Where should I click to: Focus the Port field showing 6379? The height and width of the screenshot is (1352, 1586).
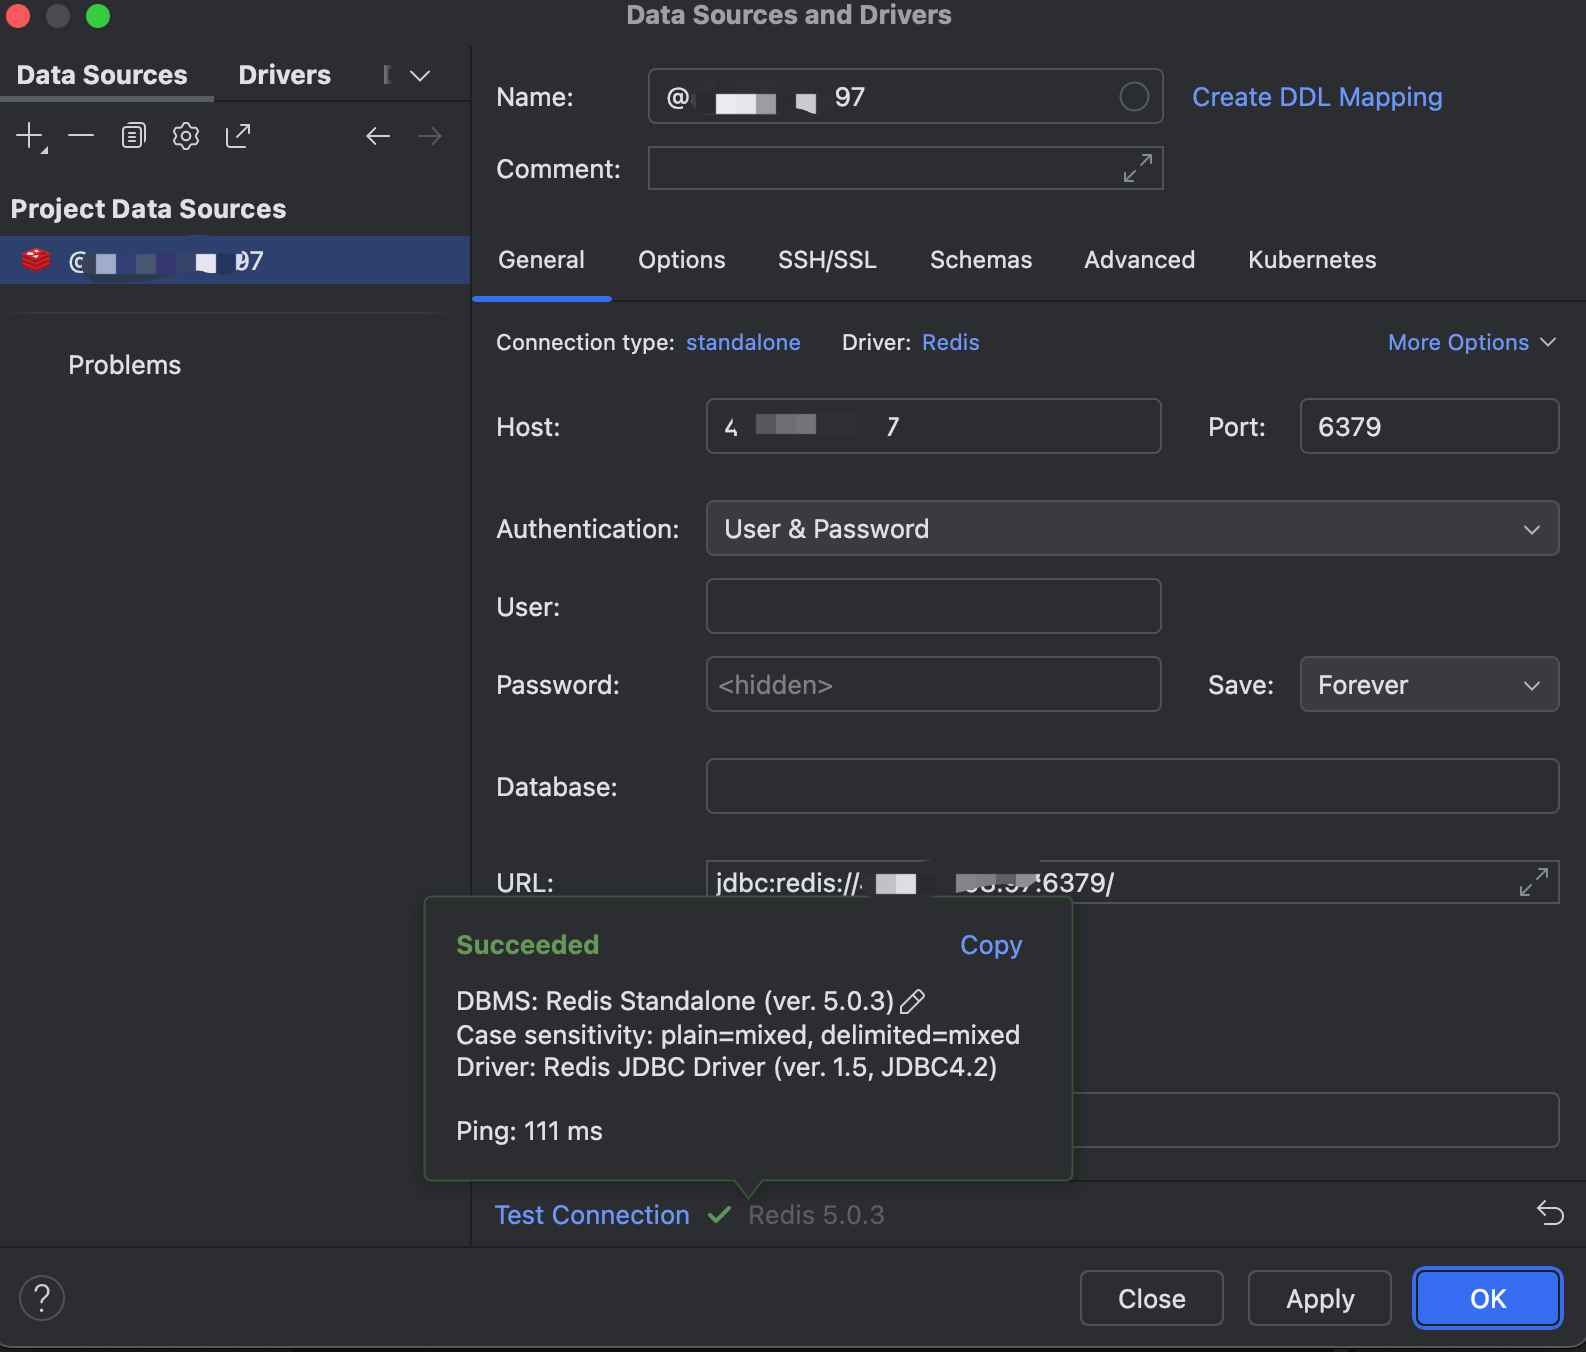tap(1429, 426)
